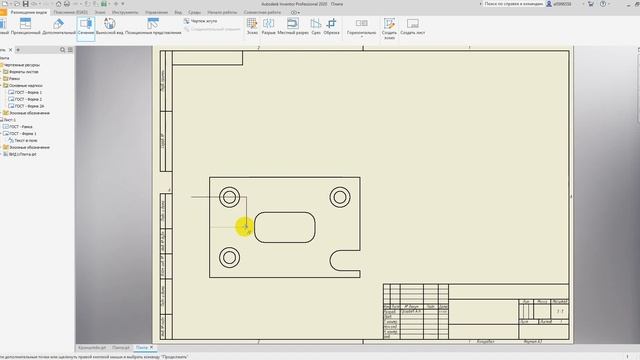Open the browser panel hamburger menu

70,50
